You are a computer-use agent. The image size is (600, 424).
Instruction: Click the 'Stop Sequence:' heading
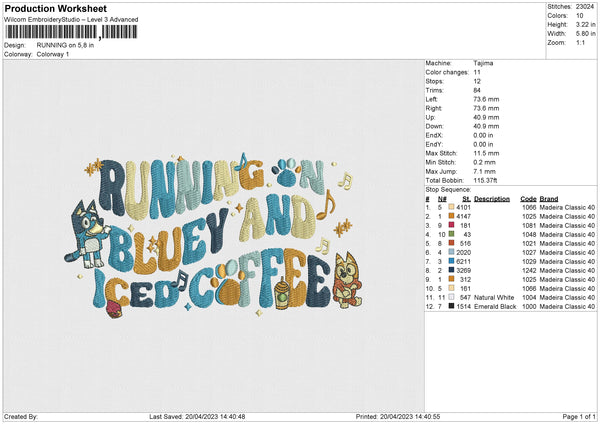(448, 189)
